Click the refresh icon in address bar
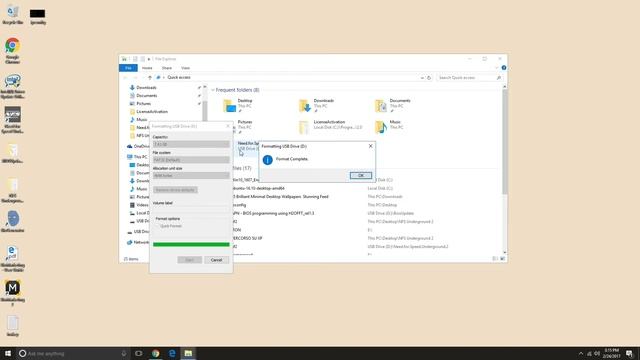Screen dimensions: 640x360 tap(429, 78)
